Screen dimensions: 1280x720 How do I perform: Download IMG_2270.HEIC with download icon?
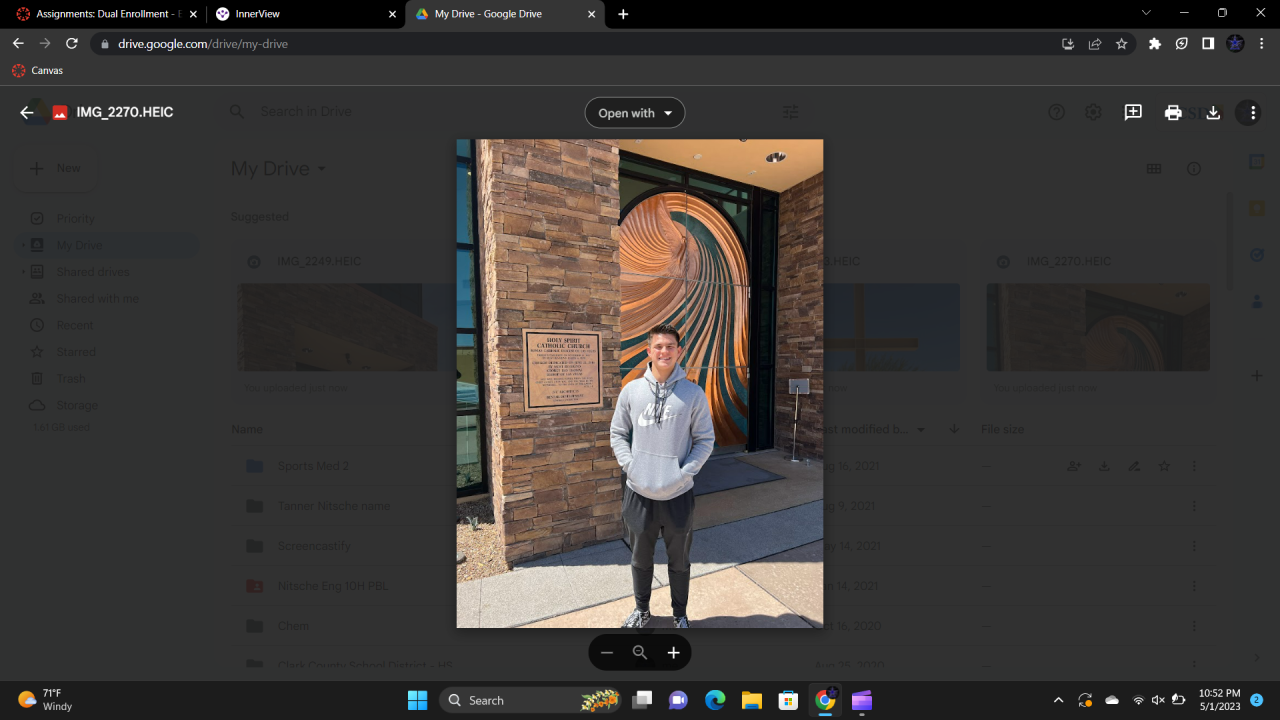tap(1213, 113)
